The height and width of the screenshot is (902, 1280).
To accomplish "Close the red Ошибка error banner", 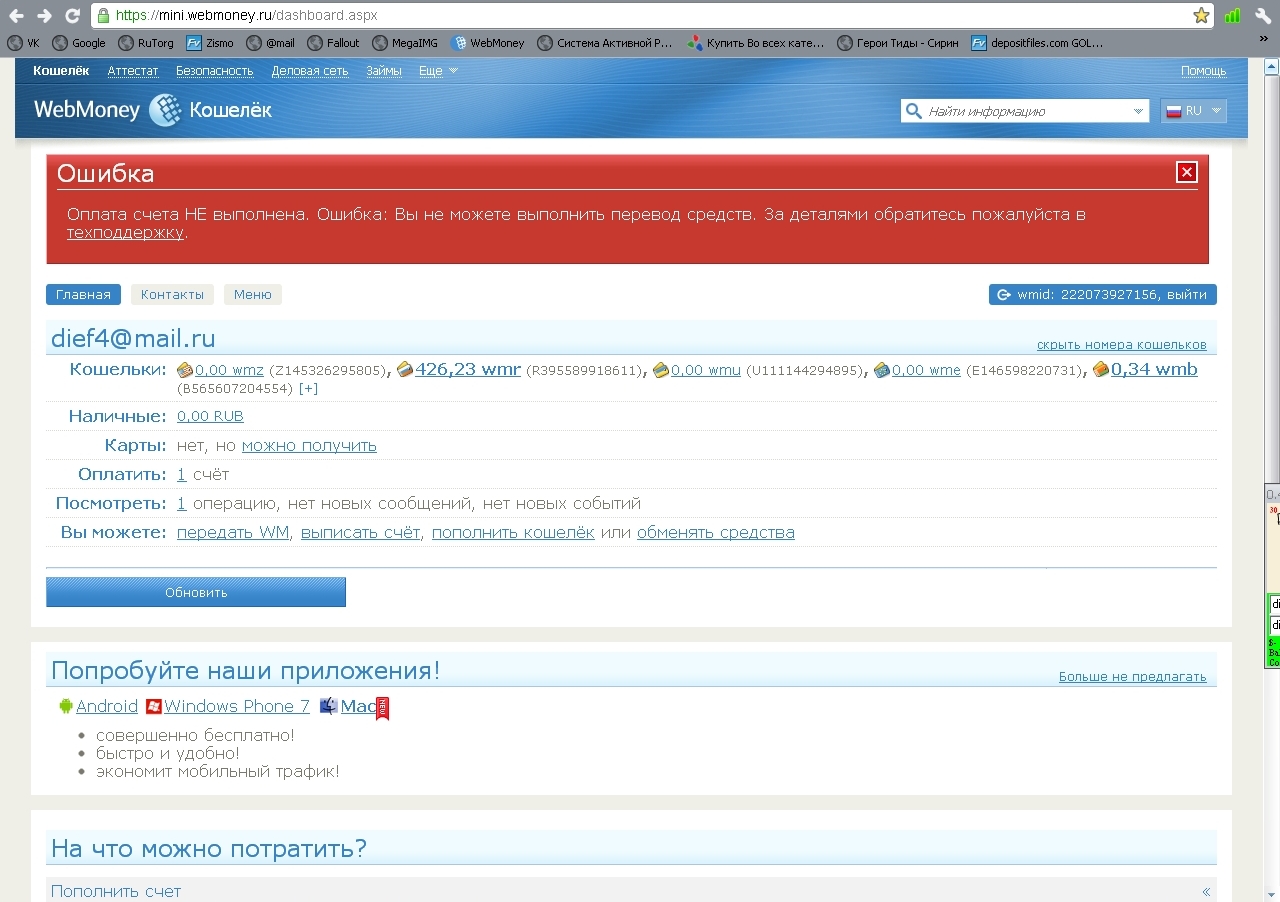I will [x=1187, y=172].
